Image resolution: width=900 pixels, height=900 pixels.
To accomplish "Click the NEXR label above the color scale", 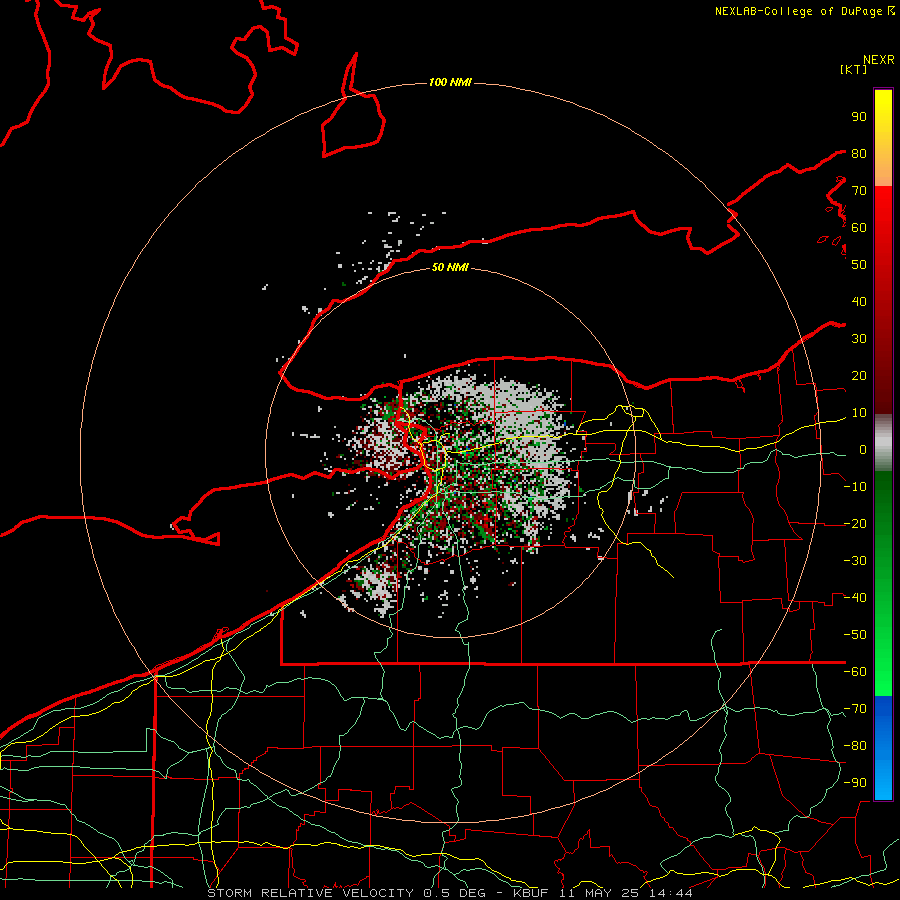I will pyautogui.click(x=879, y=60).
